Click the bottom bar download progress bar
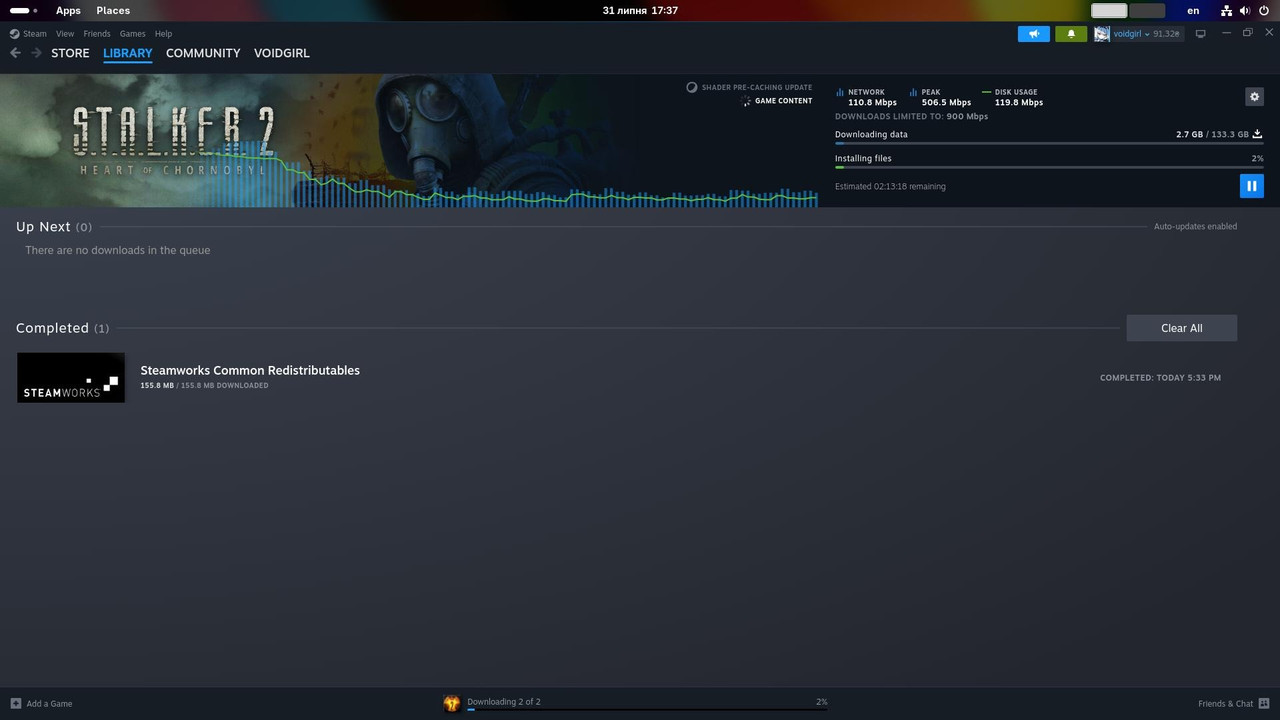The image size is (1280, 720). 647,709
